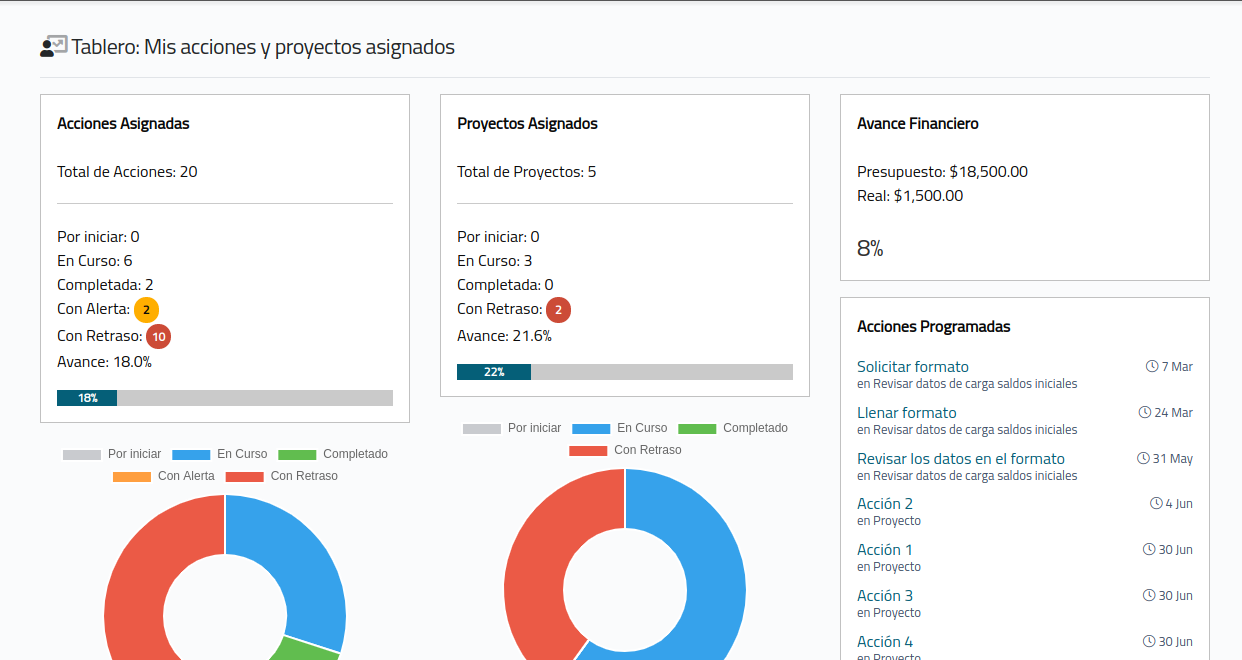Toggle the Con Alerta legend in actions chart
The height and width of the screenshot is (660, 1242).
[164, 476]
